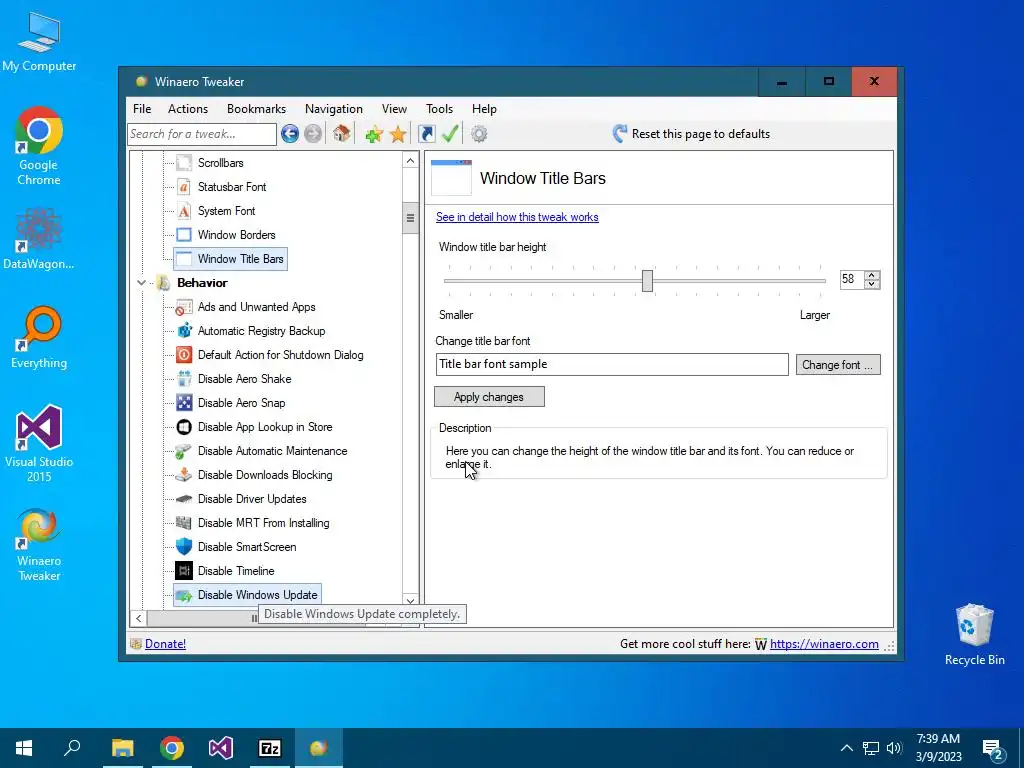Increase title bar height with up spinner
Screen dimensions: 1024x768
click(x=871, y=275)
